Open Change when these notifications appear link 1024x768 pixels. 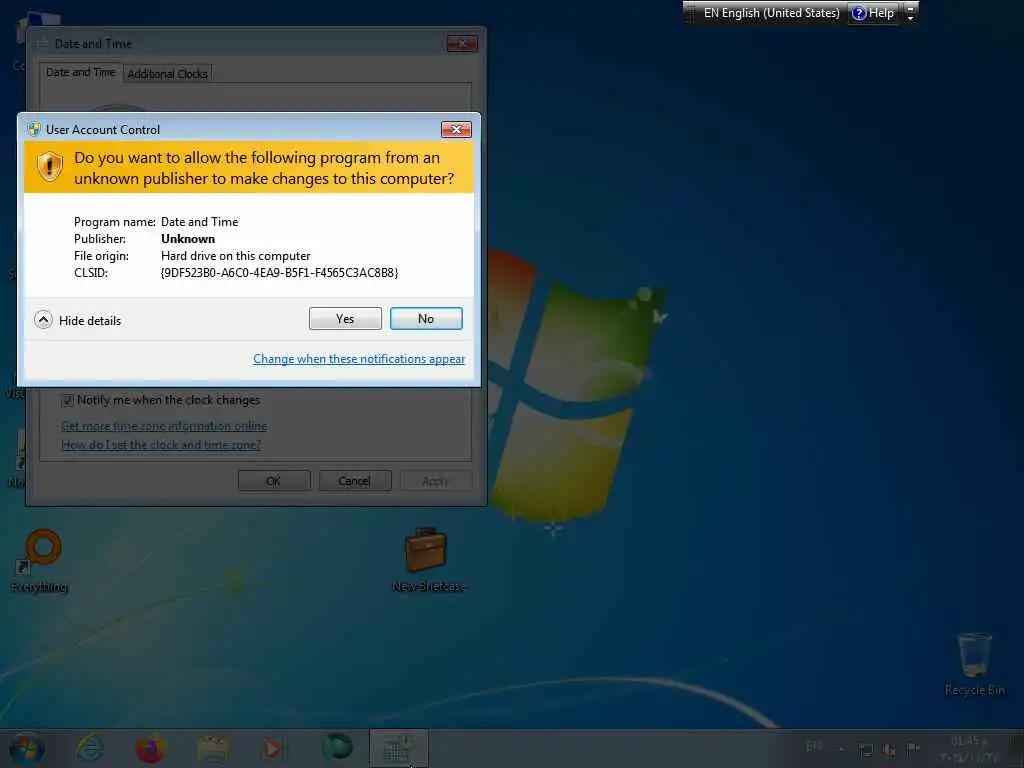pos(359,359)
